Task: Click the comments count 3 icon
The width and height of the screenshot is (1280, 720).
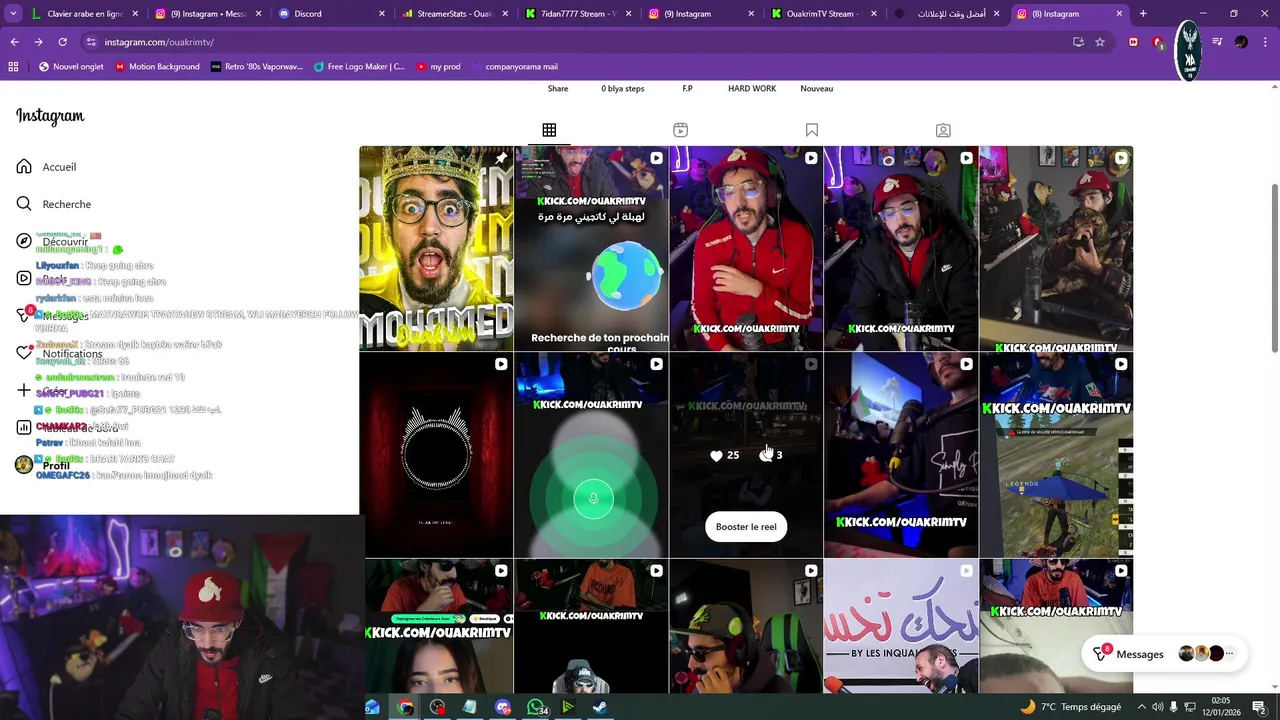Action: [x=770, y=455]
